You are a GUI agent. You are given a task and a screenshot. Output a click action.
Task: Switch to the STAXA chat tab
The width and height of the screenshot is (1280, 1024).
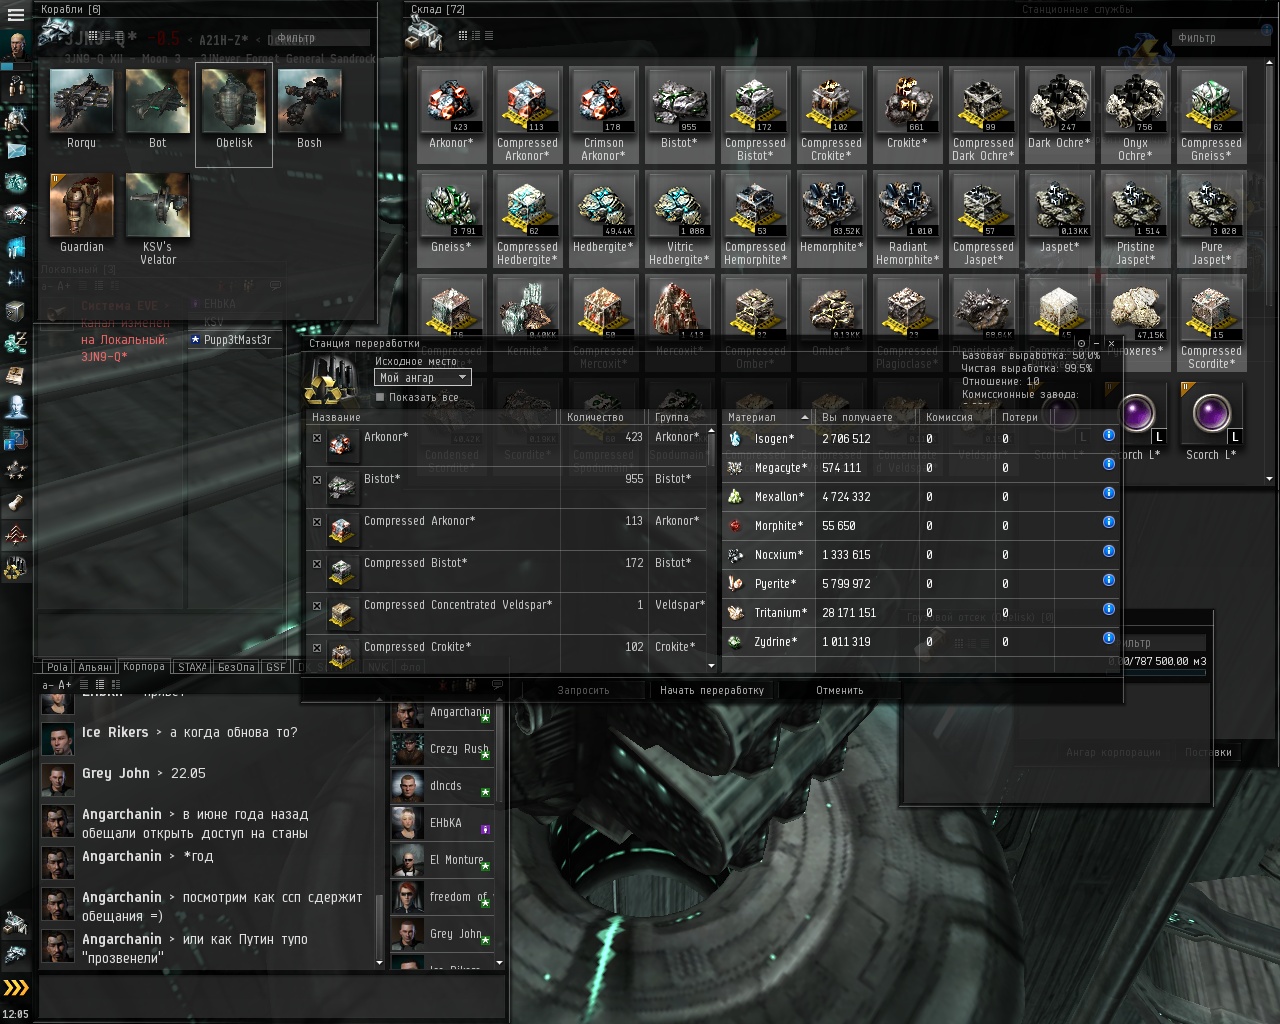[191, 667]
